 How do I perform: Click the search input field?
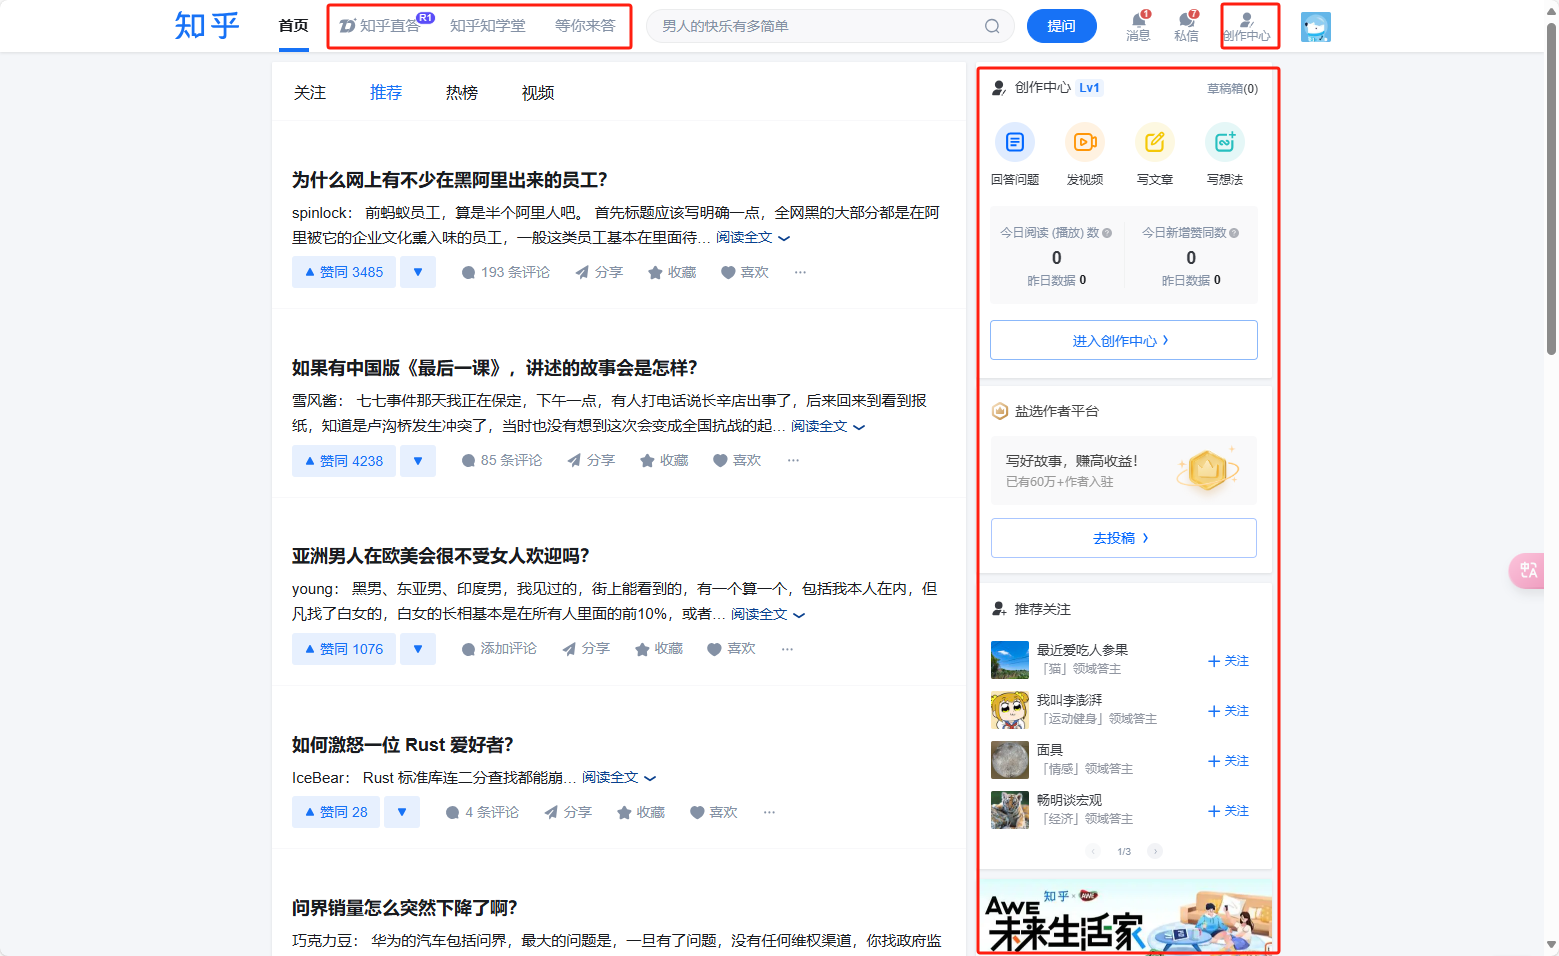pos(820,26)
